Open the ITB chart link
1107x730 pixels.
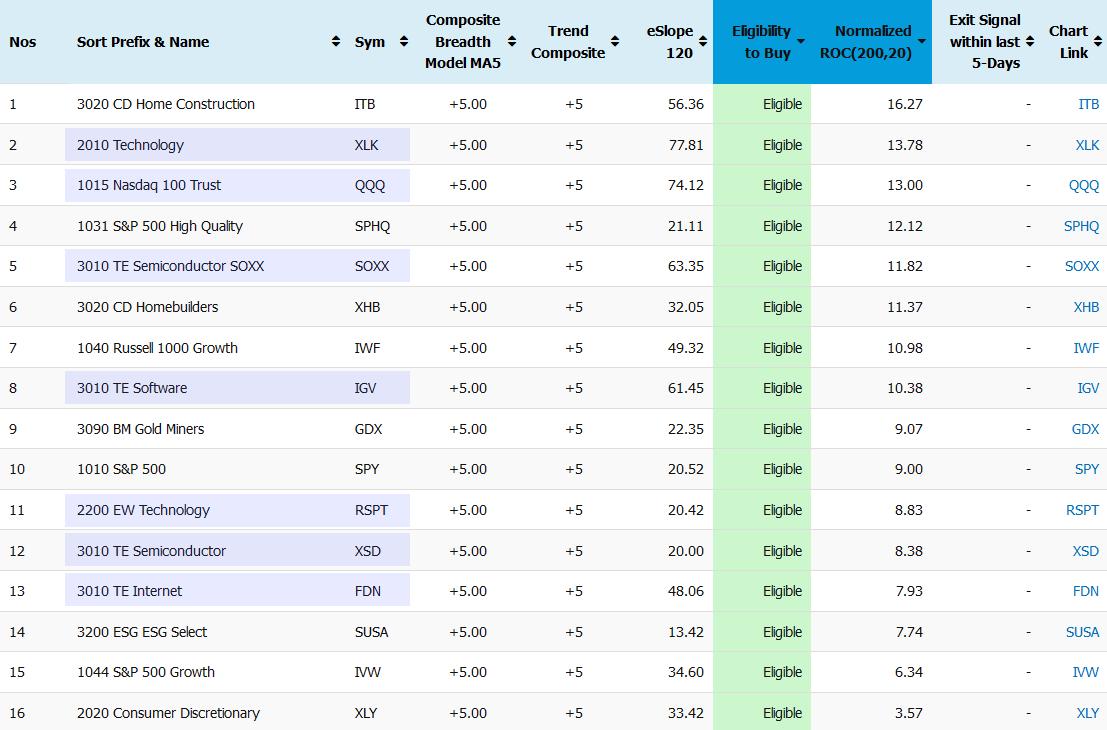(x=1088, y=104)
